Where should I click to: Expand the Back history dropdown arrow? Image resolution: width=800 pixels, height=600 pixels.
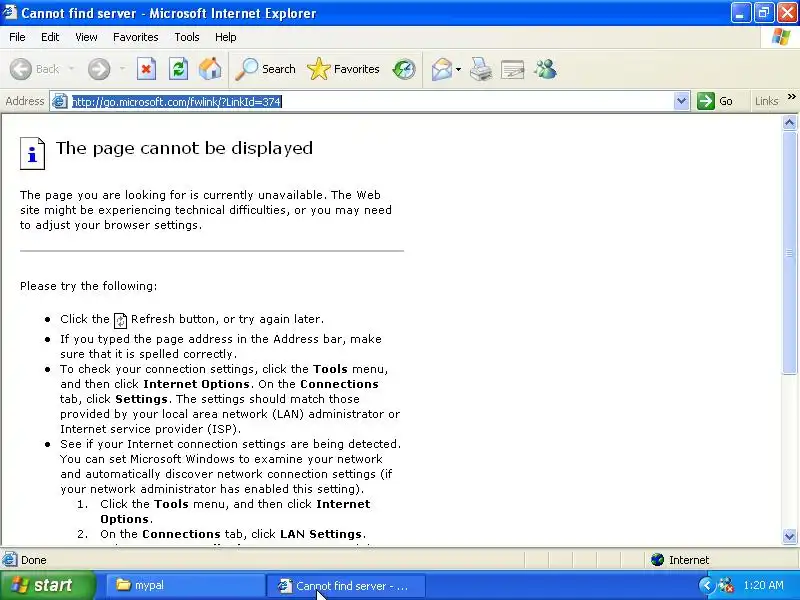click(71, 69)
